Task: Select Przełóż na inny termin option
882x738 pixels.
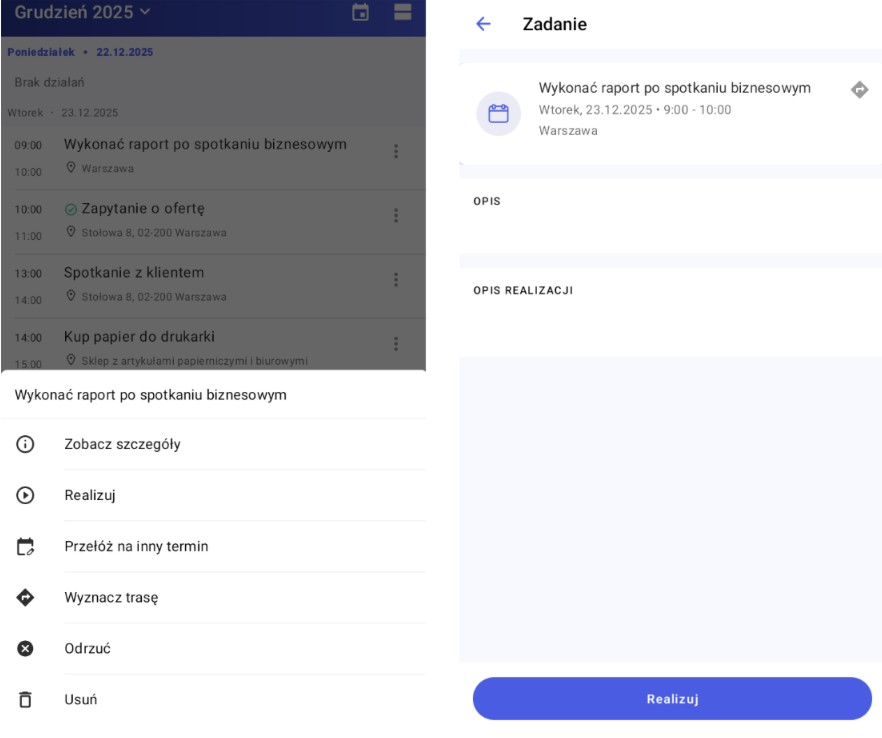Action: tap(136, 546)
